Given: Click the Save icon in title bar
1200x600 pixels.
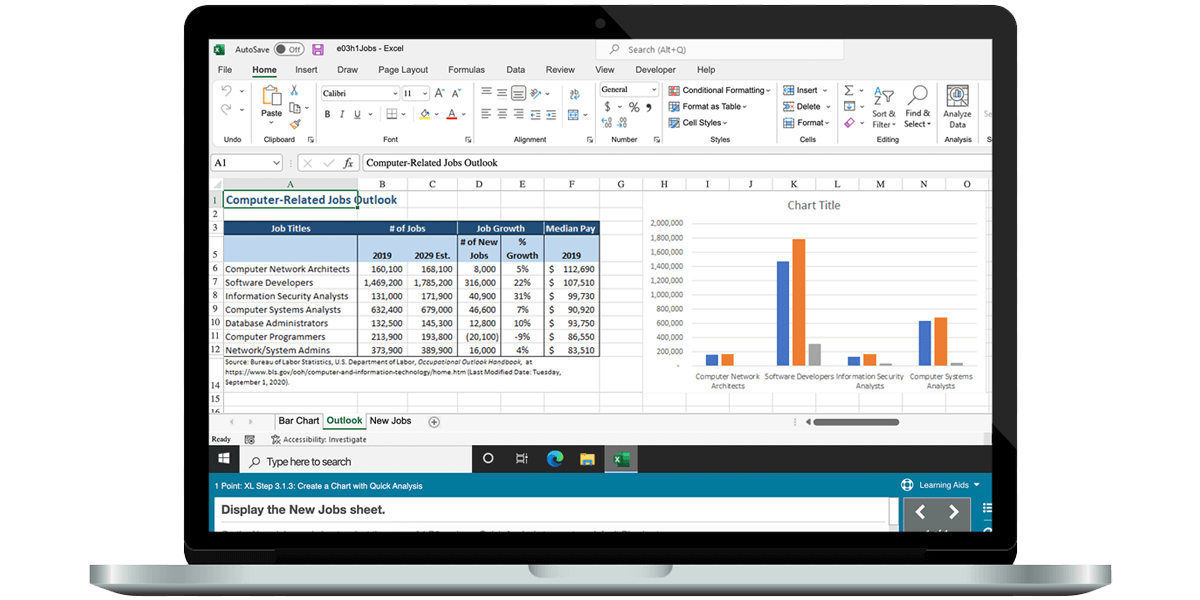Looking at the screenshot, I should (x=318, y=49).
